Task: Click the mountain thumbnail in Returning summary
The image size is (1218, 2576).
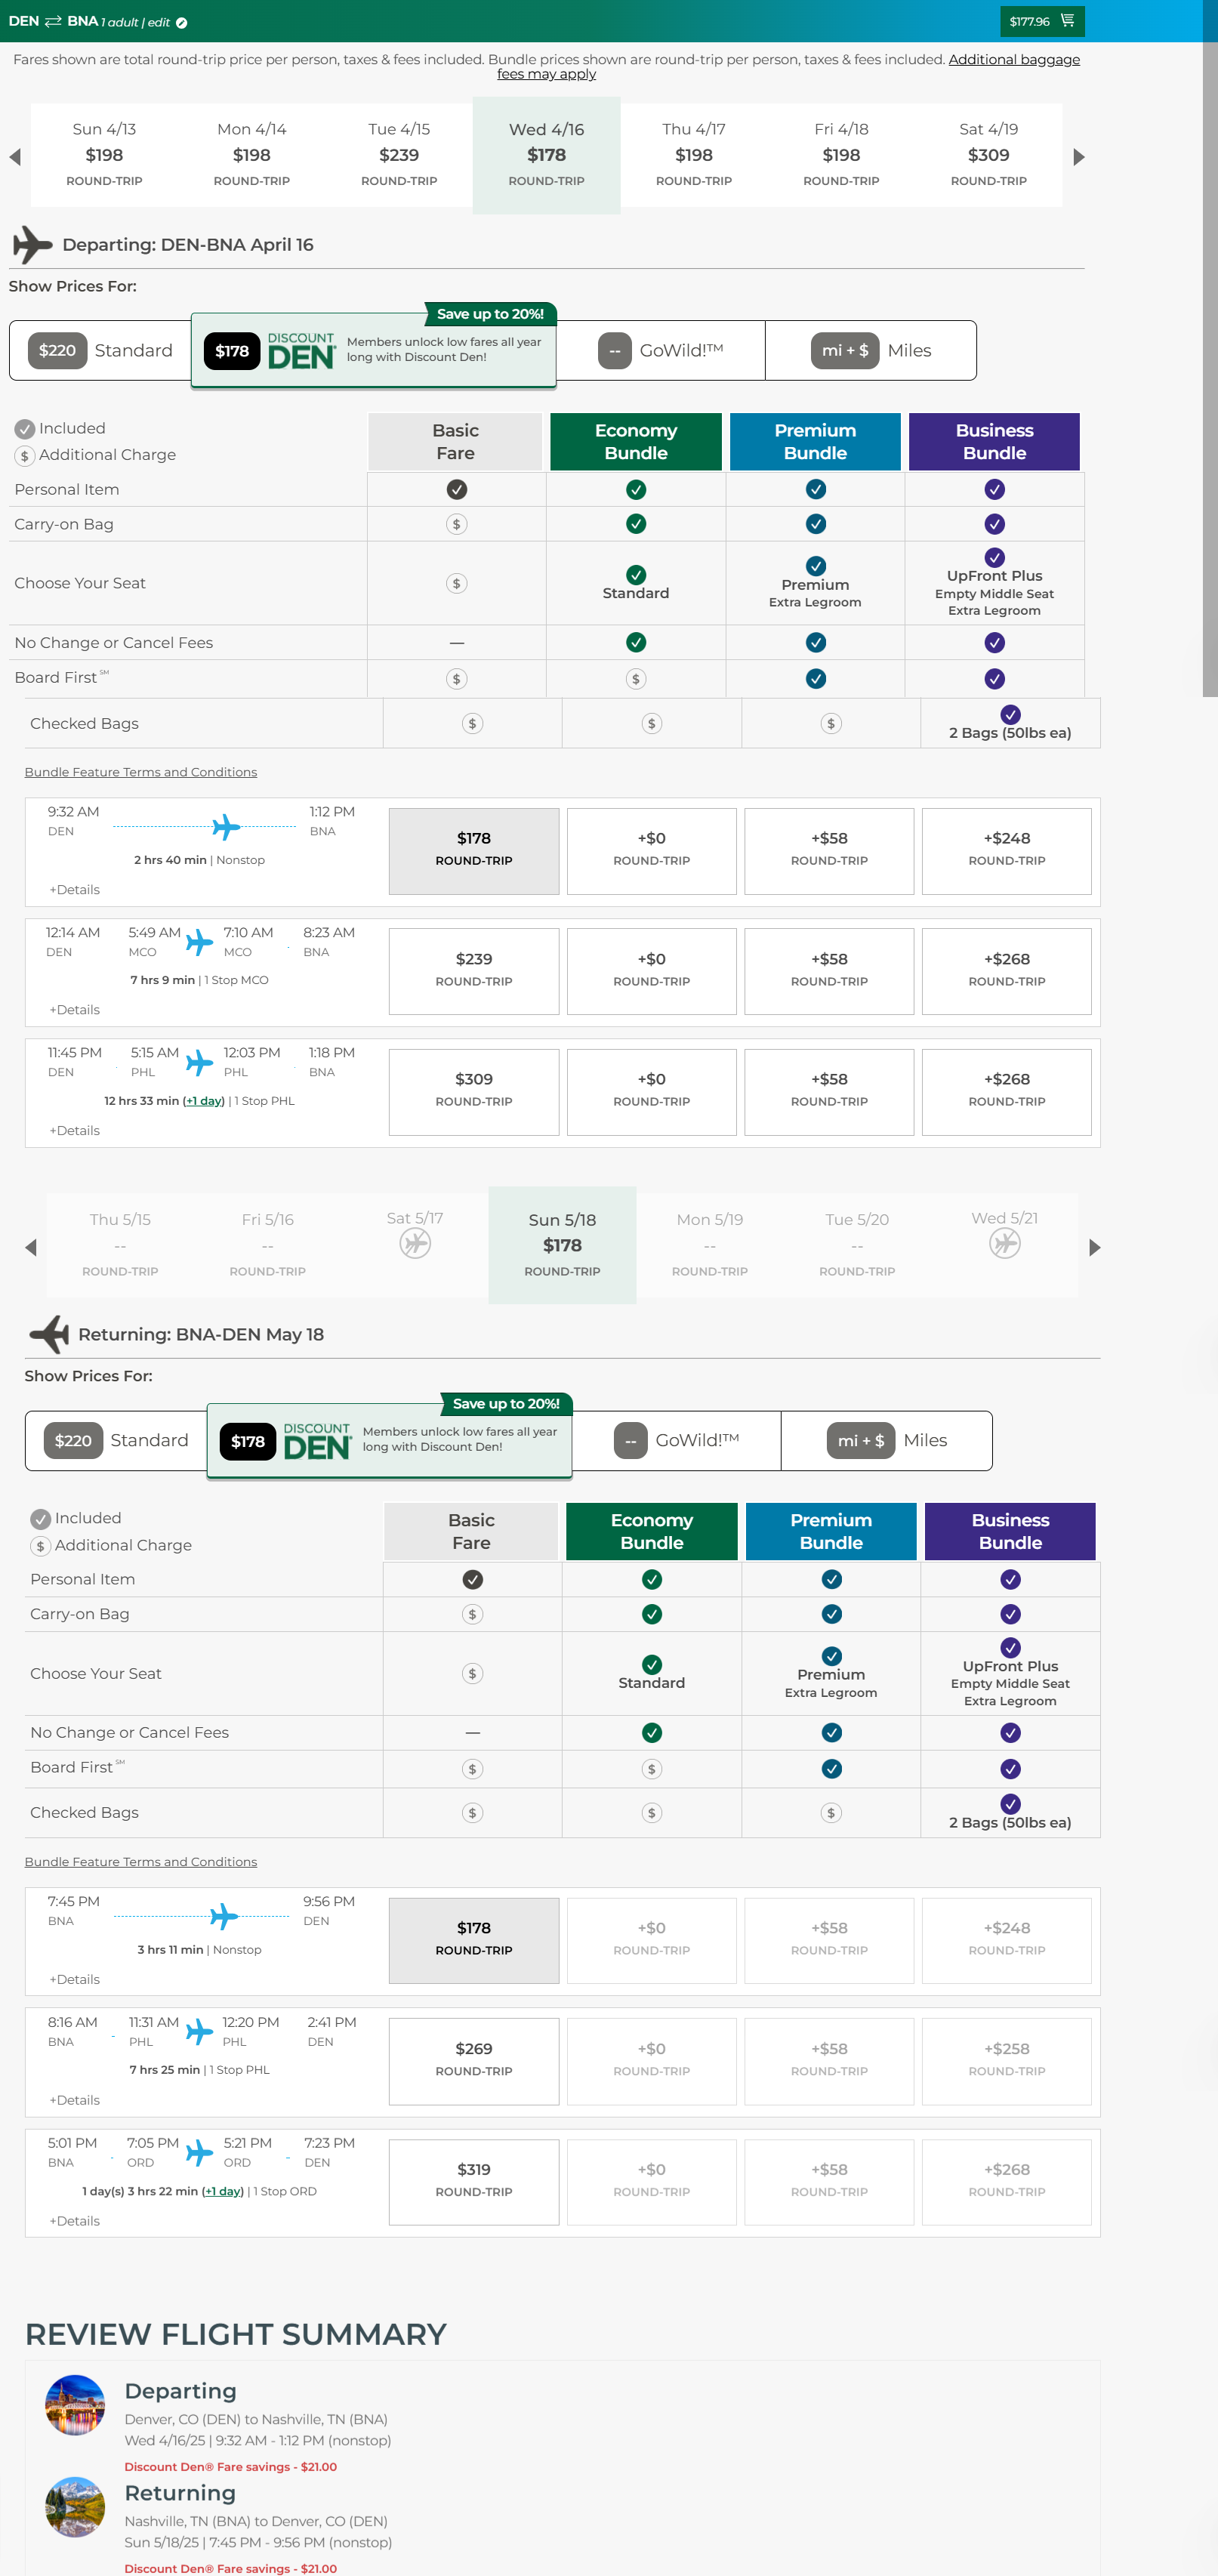Action: tap(75, 2507)
